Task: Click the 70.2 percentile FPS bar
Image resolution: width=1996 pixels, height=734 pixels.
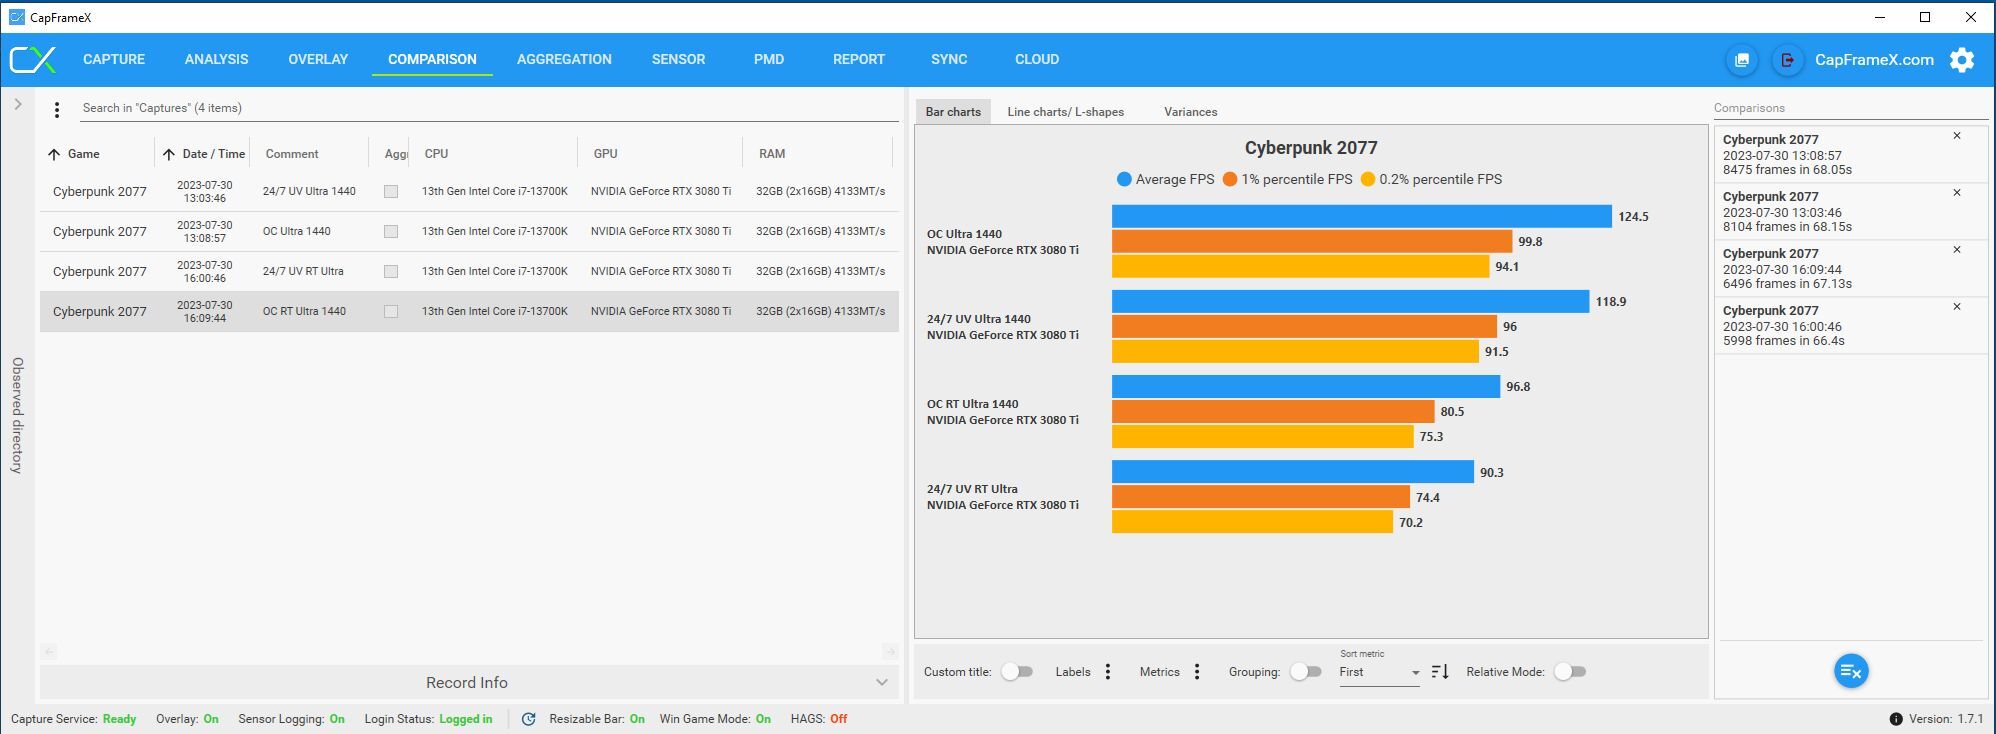Action: (x=1252, y=522)
